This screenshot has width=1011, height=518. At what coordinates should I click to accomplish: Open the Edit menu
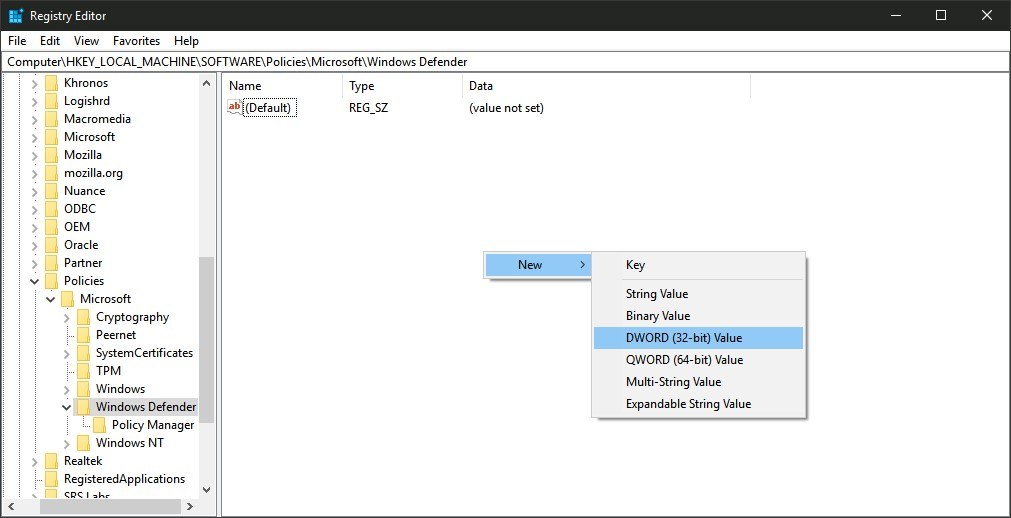[x=50, y=41]
